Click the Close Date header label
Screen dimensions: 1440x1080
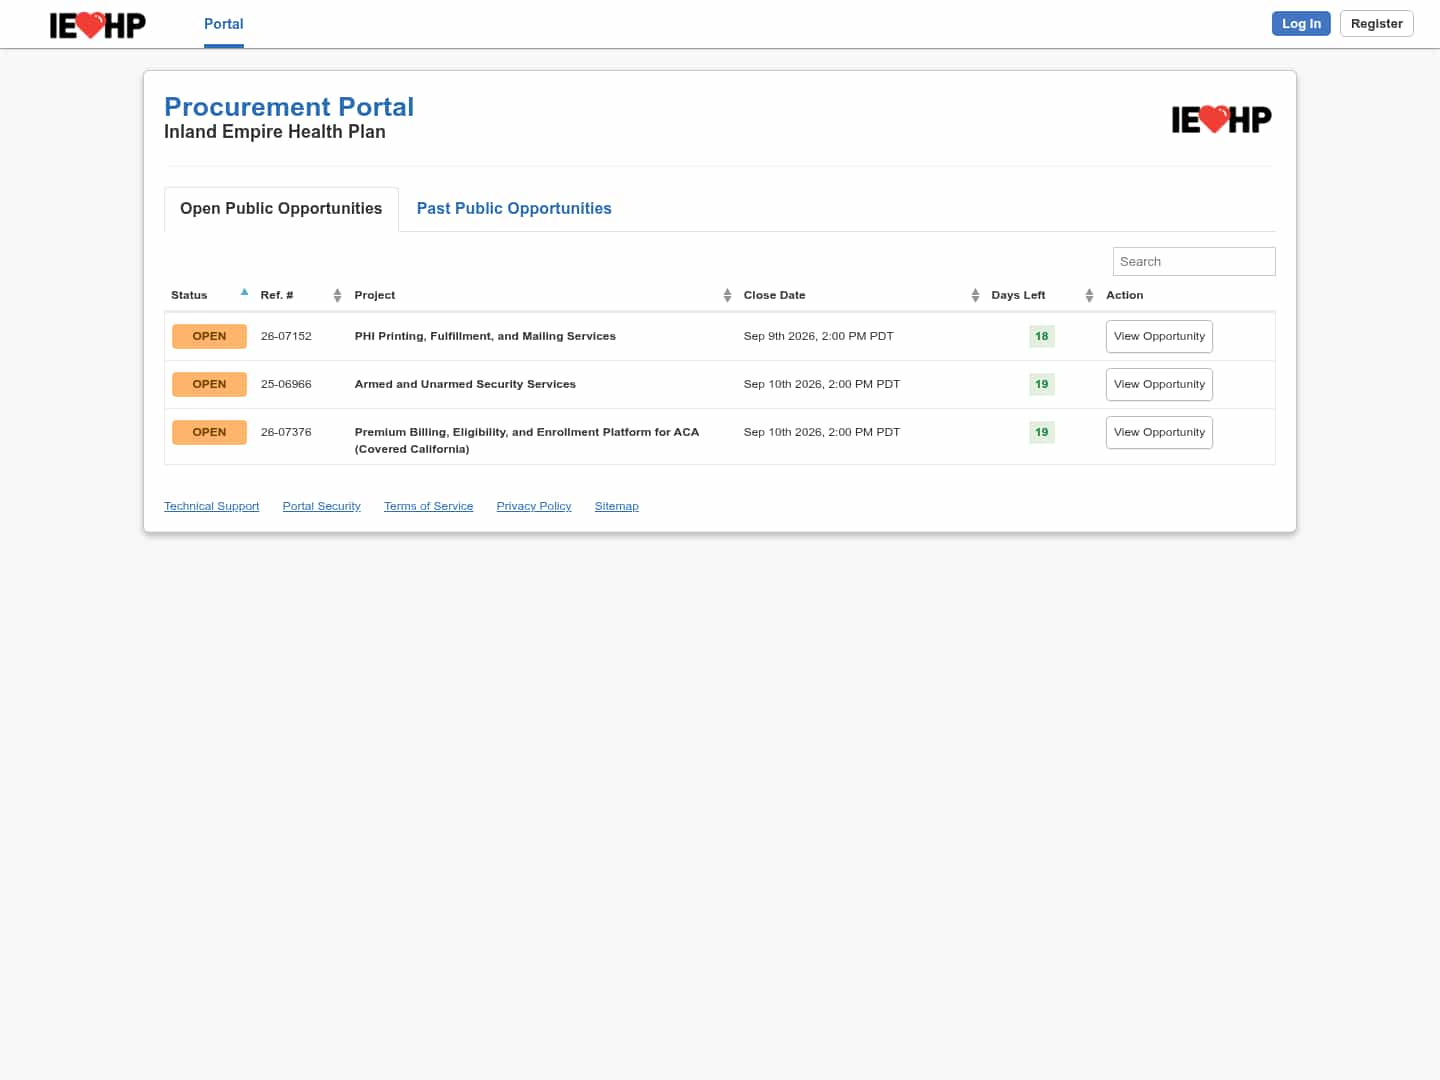774,295
